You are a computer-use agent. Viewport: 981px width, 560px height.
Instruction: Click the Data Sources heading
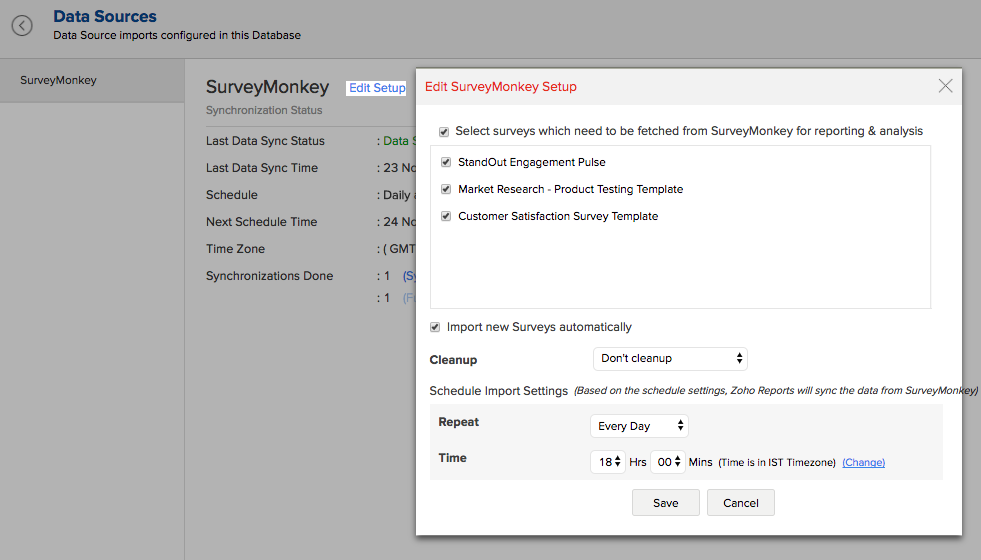pos(105,16)
